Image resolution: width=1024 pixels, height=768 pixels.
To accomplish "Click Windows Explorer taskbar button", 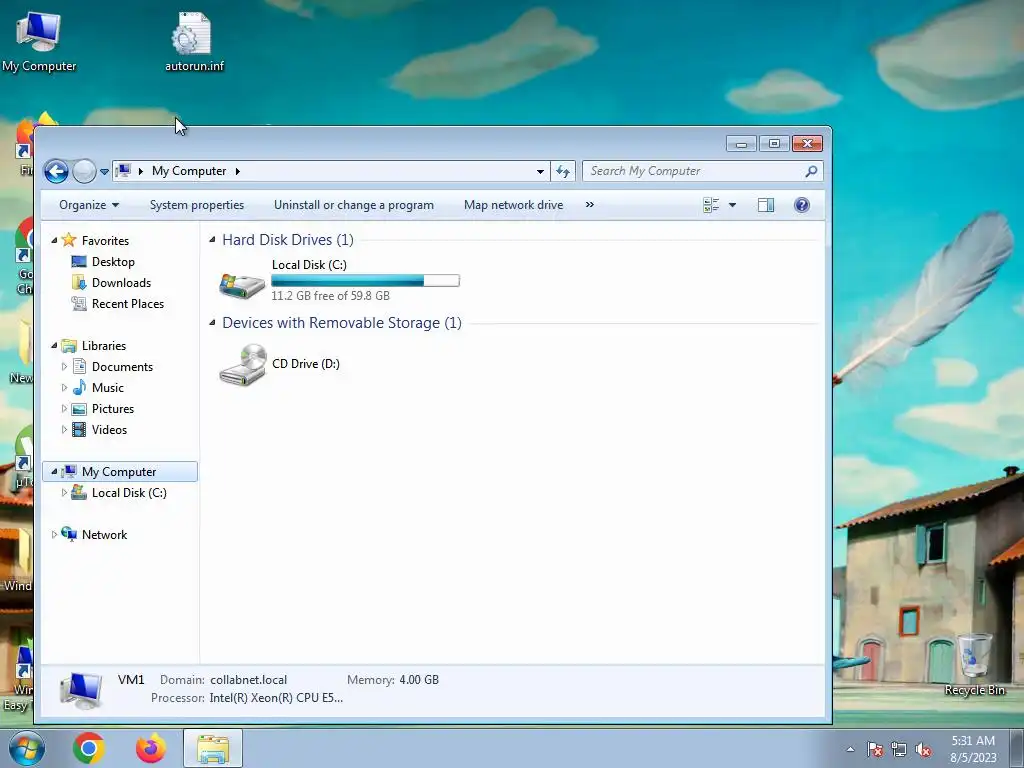I will coord(213,748).
